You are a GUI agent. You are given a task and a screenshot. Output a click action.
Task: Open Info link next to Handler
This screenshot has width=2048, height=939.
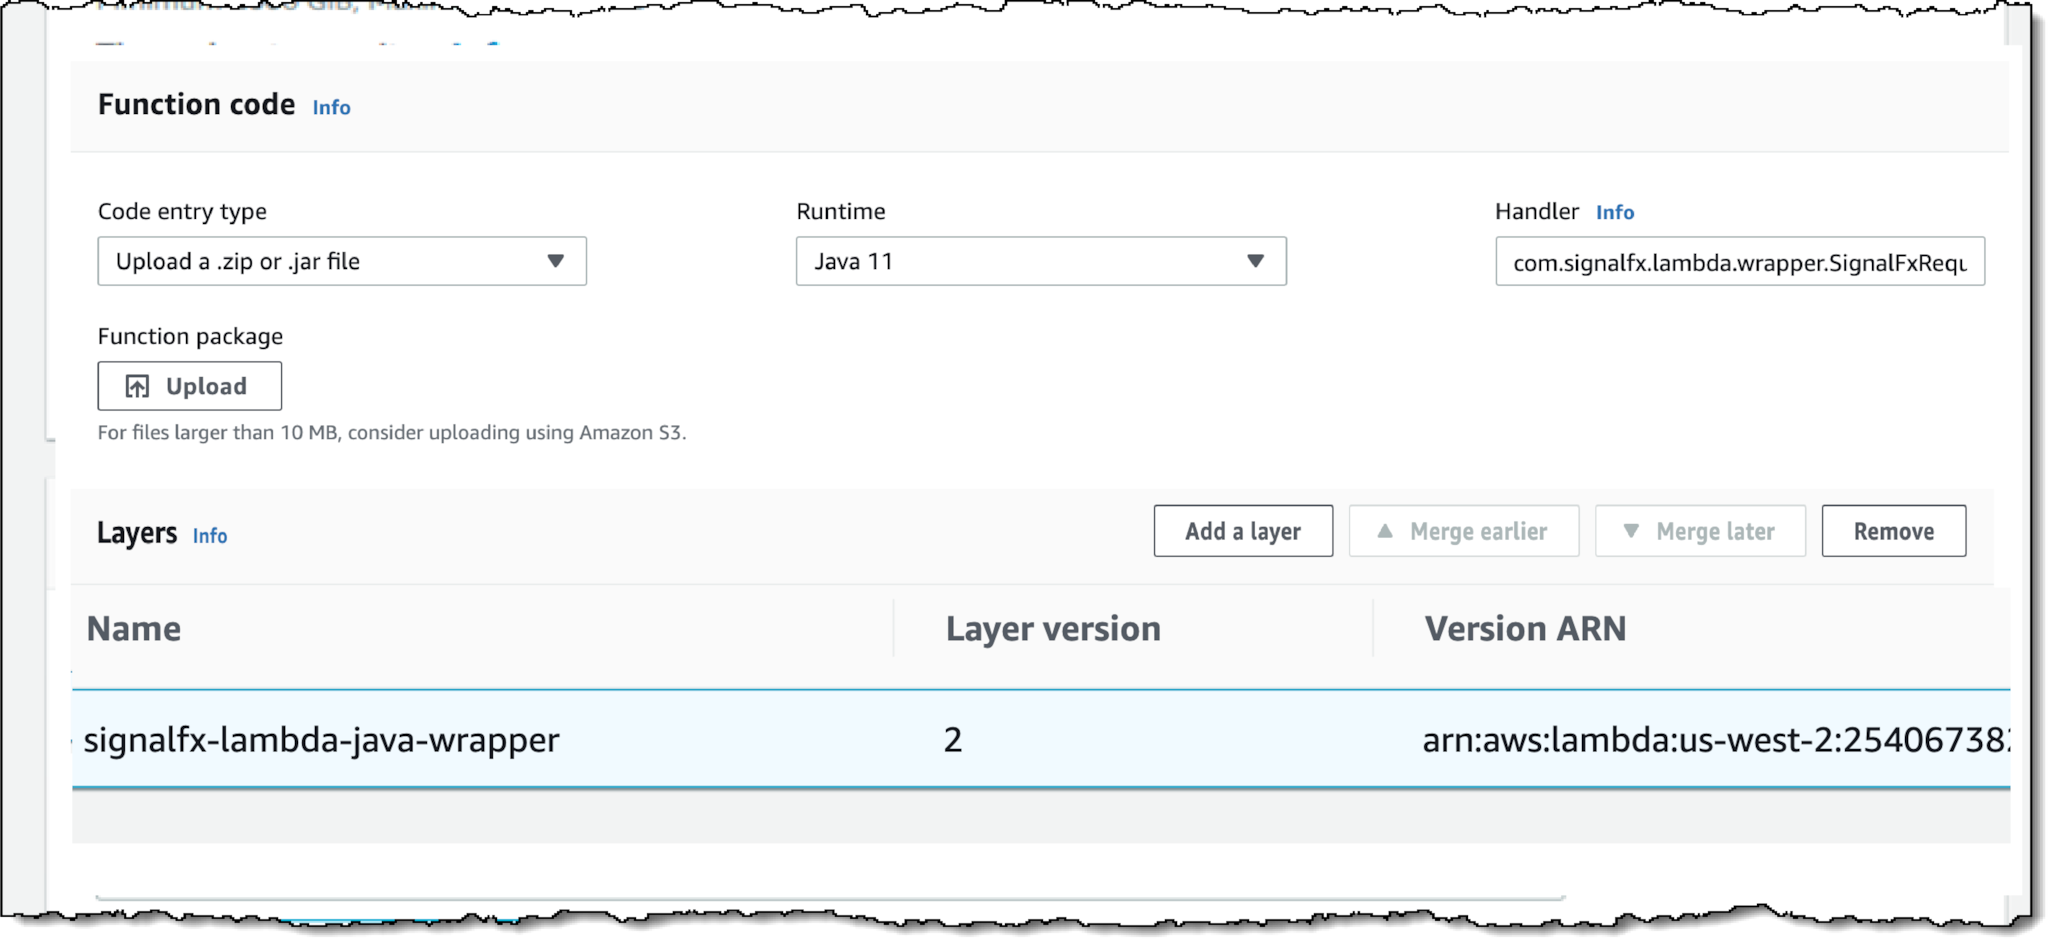pyautogui.click(x=1615, y=212)
